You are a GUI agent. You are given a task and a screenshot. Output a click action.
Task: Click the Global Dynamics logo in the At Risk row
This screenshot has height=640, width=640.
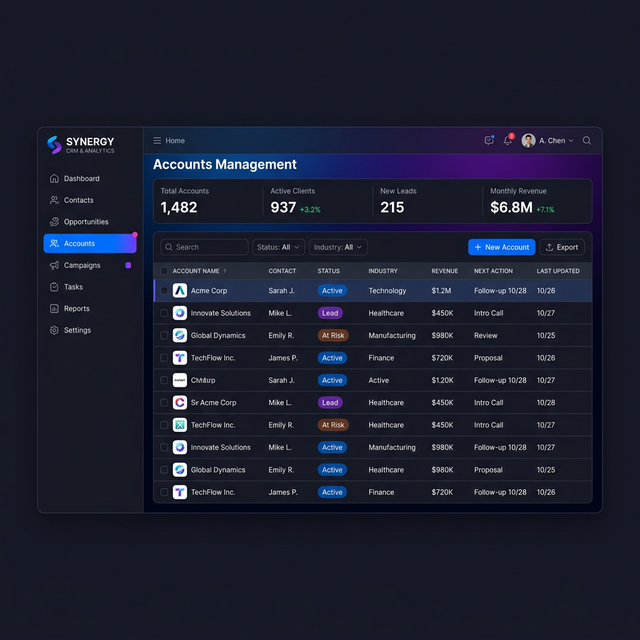point(180,336)
